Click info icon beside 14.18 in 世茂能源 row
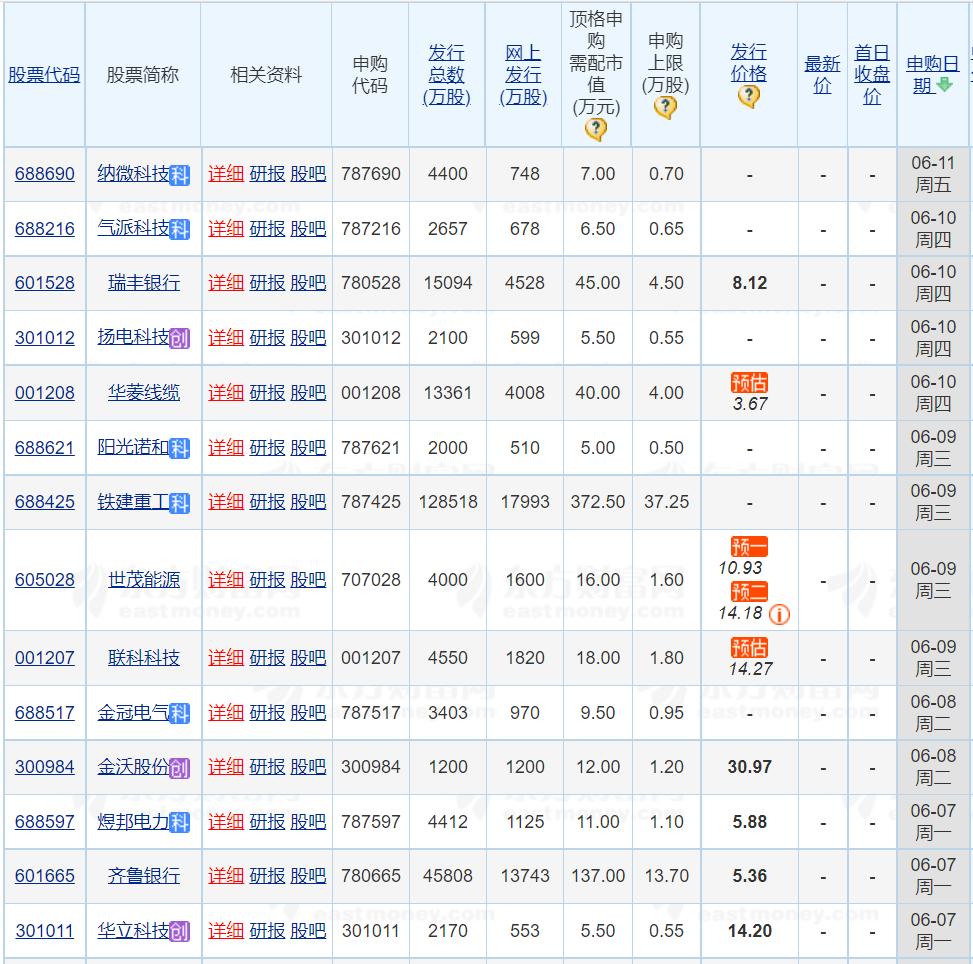Viewport: 973px width, 964px height. (x=779, y=614)
